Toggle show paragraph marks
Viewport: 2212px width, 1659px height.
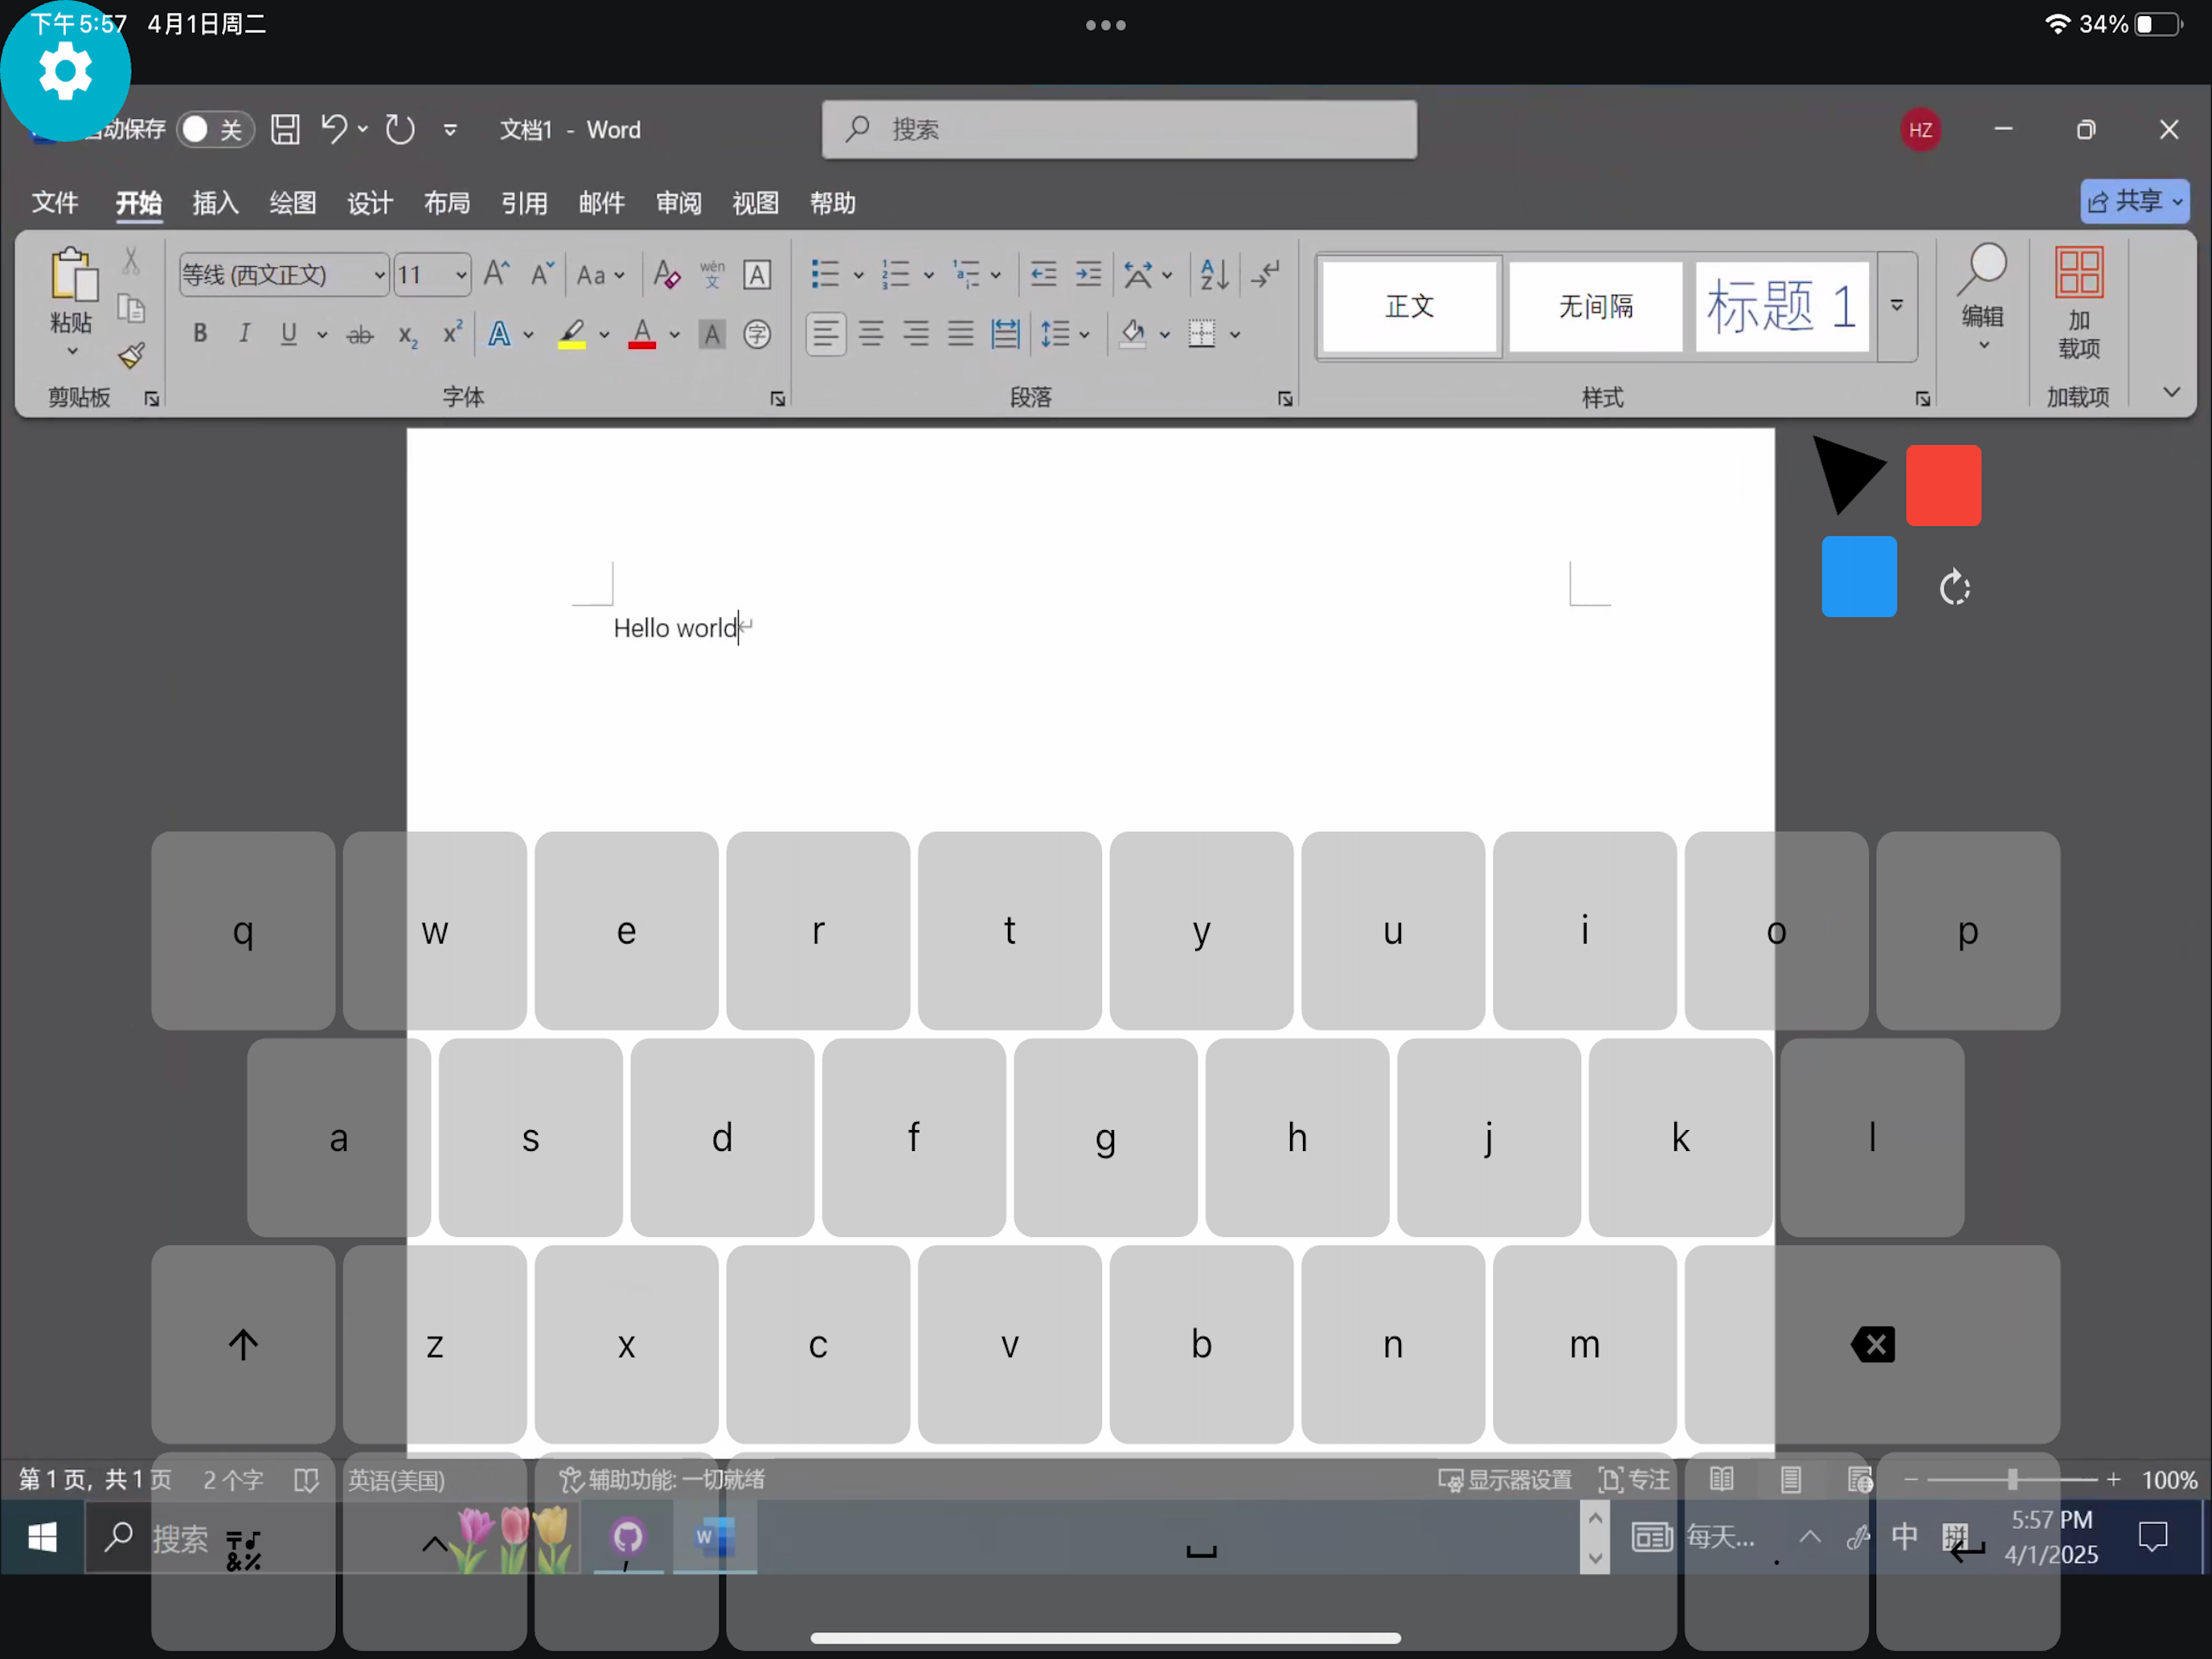[1266, 274]
